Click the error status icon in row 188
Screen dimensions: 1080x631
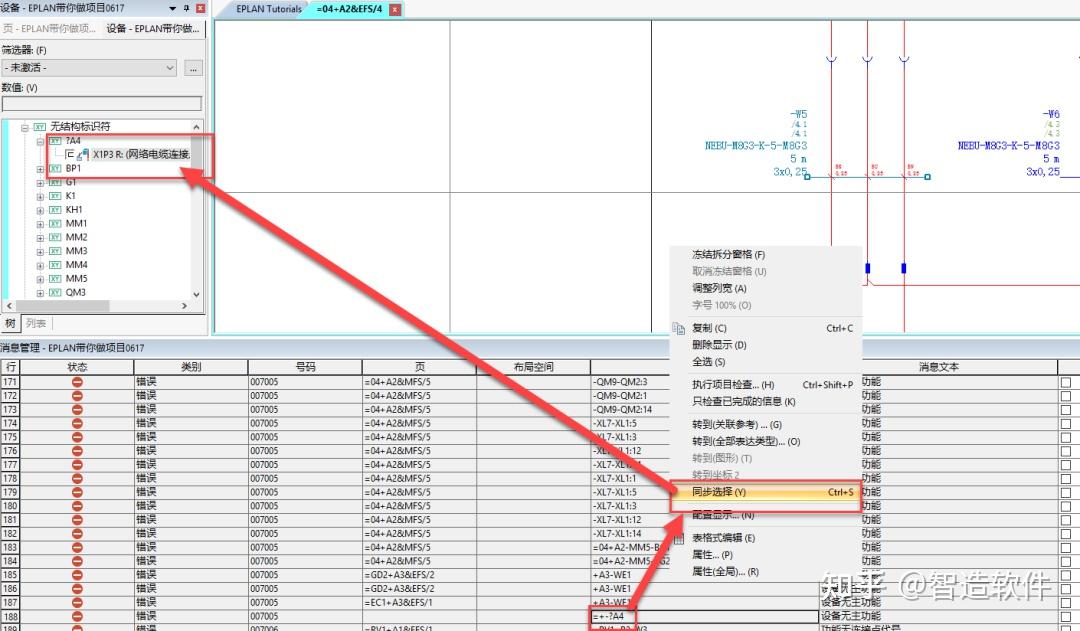tap(77, 616)
